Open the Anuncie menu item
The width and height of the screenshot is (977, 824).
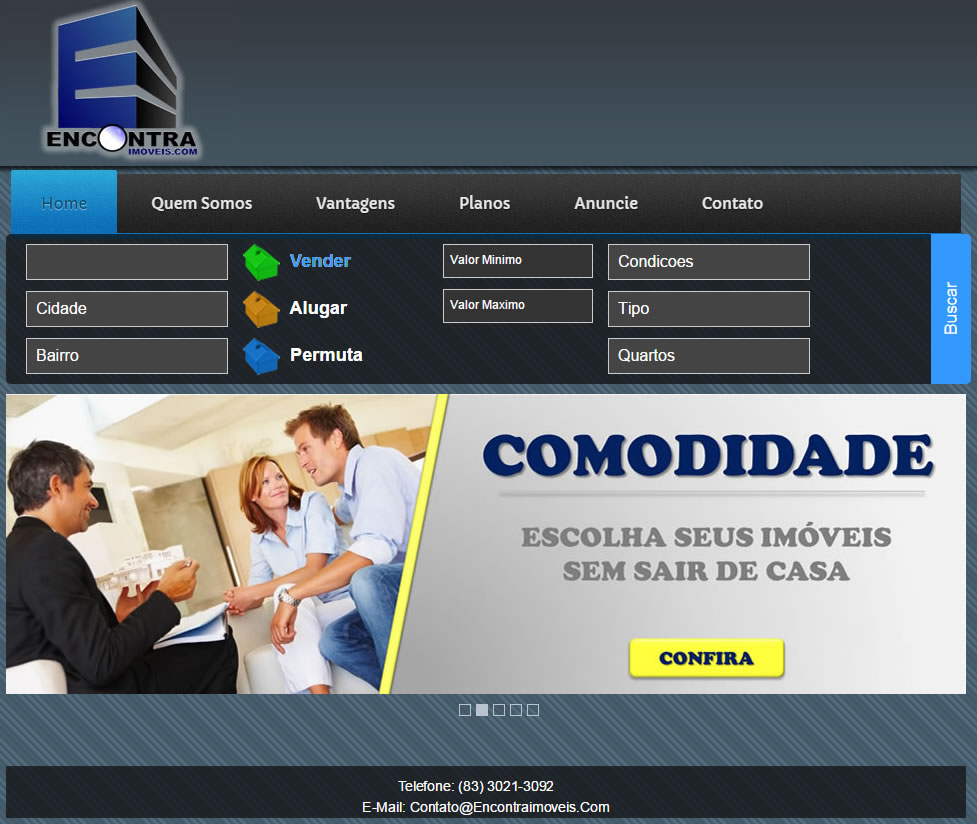coord(605,203)
